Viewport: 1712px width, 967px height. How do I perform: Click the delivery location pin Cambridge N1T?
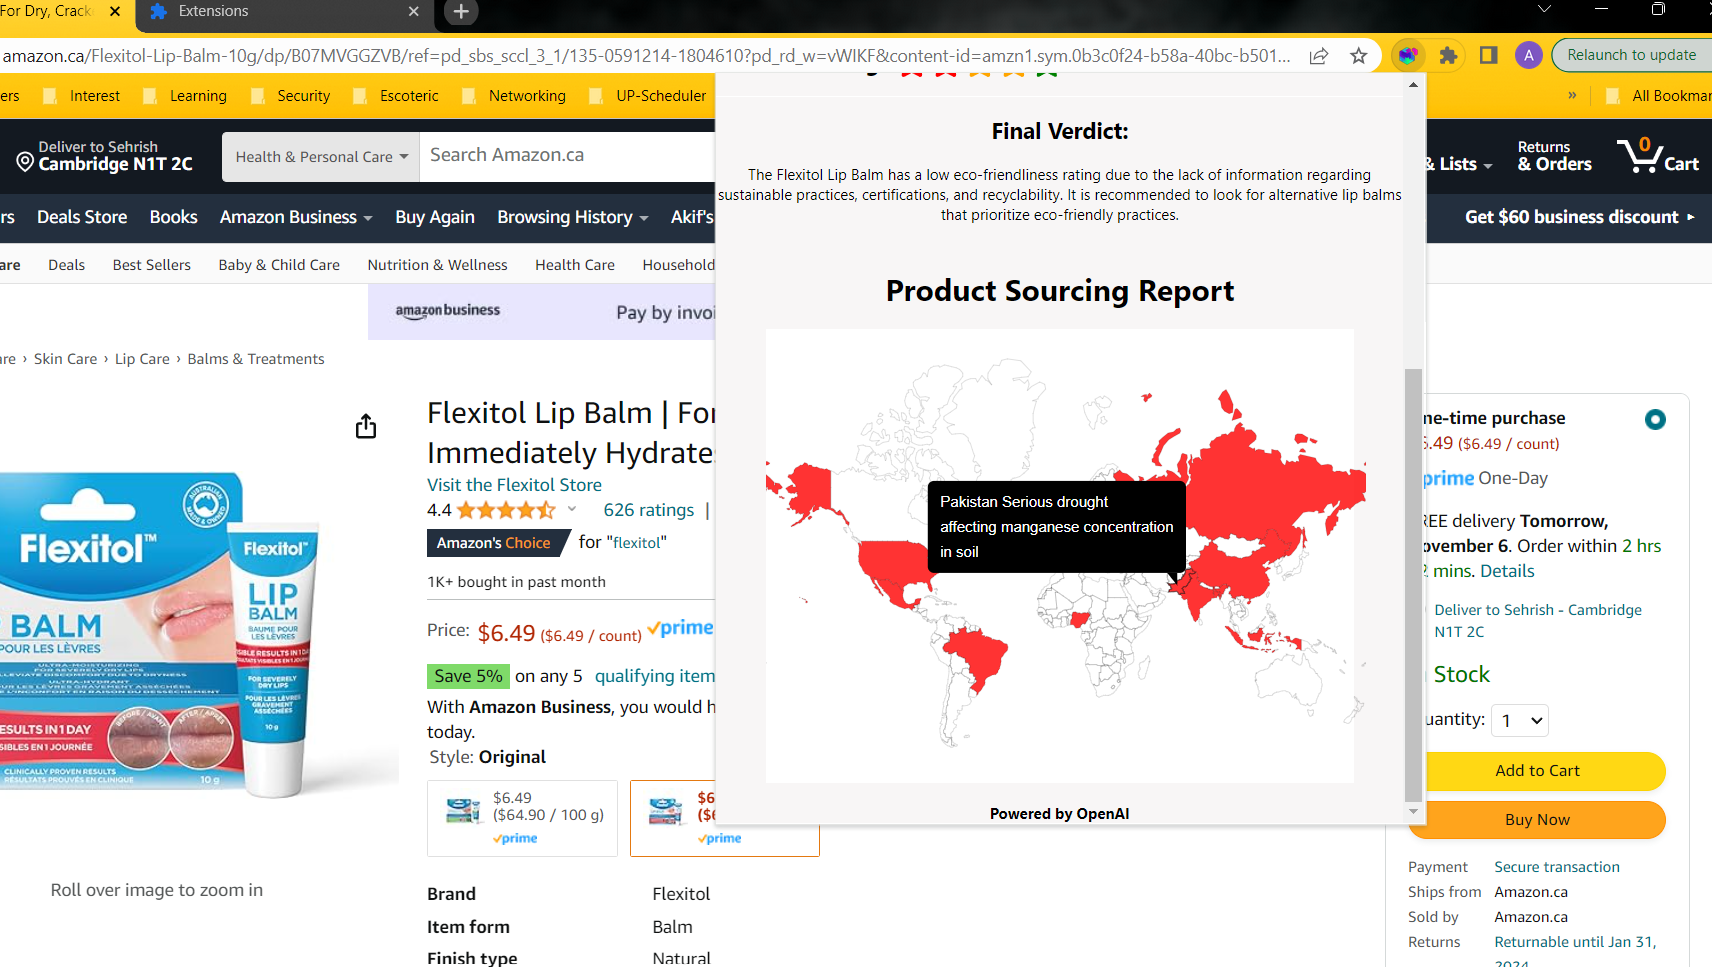[104, 156]
